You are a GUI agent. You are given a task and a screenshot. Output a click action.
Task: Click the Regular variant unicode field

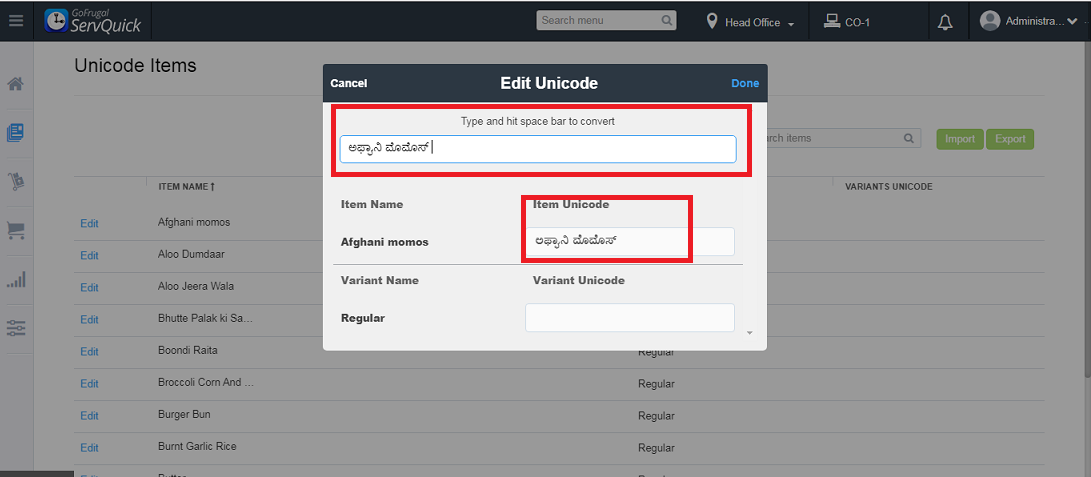[630, 318]
